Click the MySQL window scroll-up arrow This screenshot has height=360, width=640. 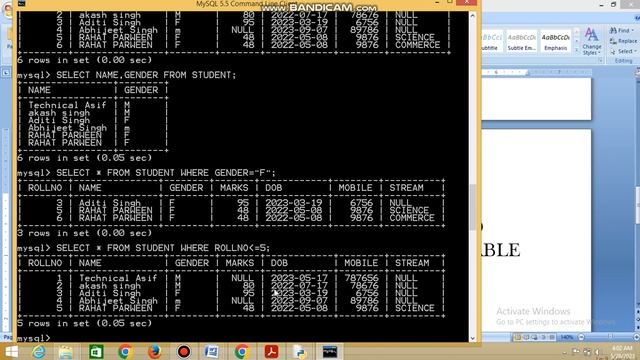[x=473, y=16]
